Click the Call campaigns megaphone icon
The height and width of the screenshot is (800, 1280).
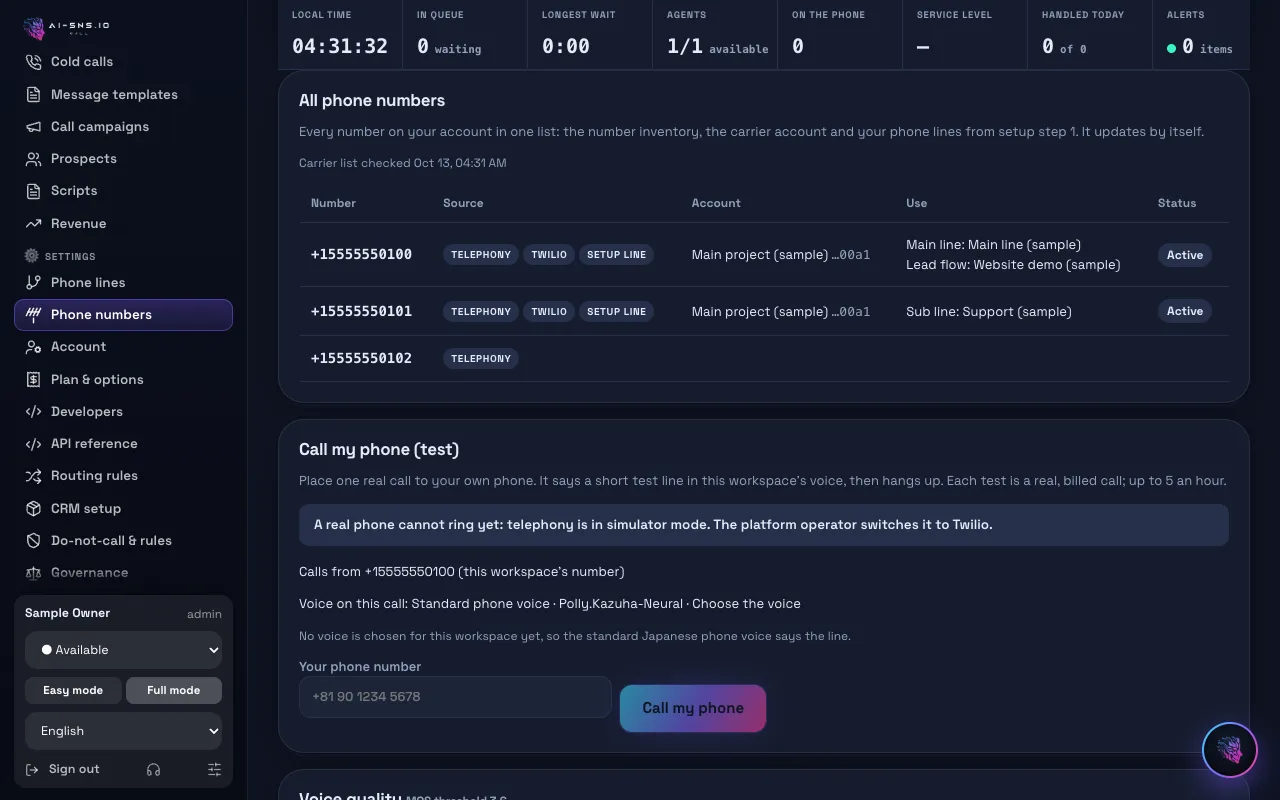click(x=34, y=127)
